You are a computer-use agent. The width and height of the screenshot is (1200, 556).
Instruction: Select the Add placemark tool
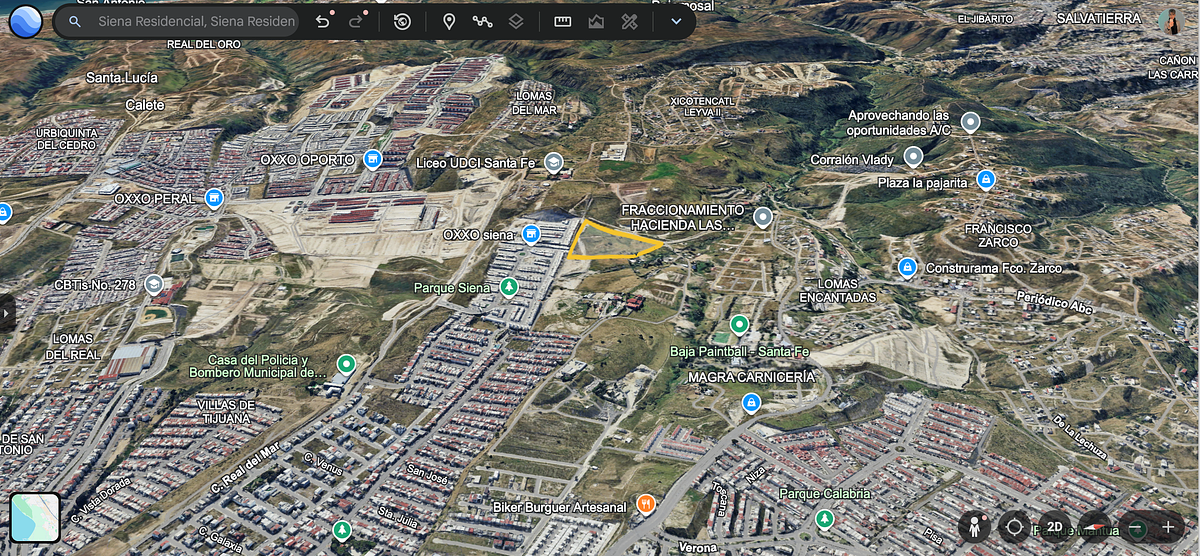click(x=449, y=21)
